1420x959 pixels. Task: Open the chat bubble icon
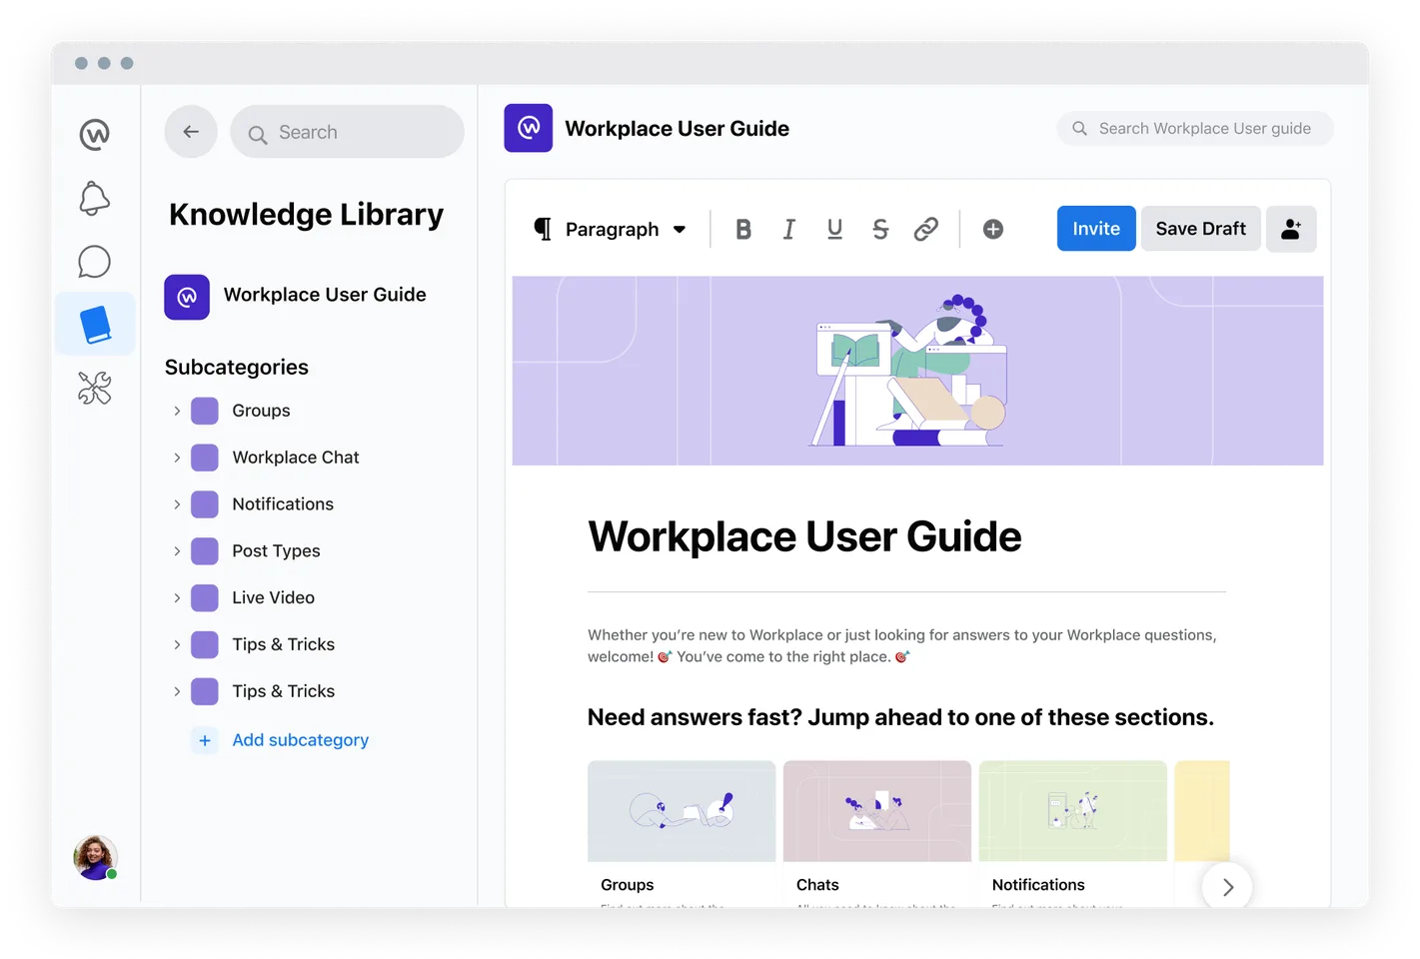94,262
